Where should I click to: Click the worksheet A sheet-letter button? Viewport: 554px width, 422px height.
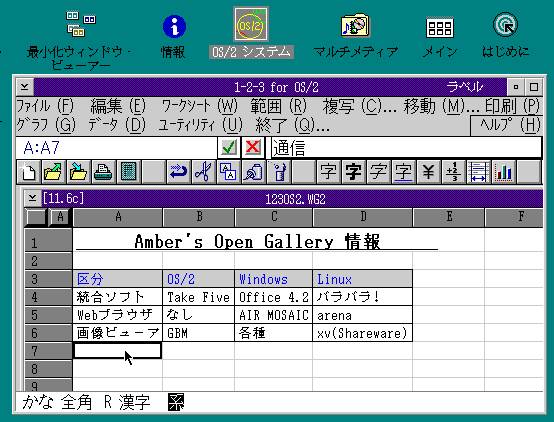(60, 217)
